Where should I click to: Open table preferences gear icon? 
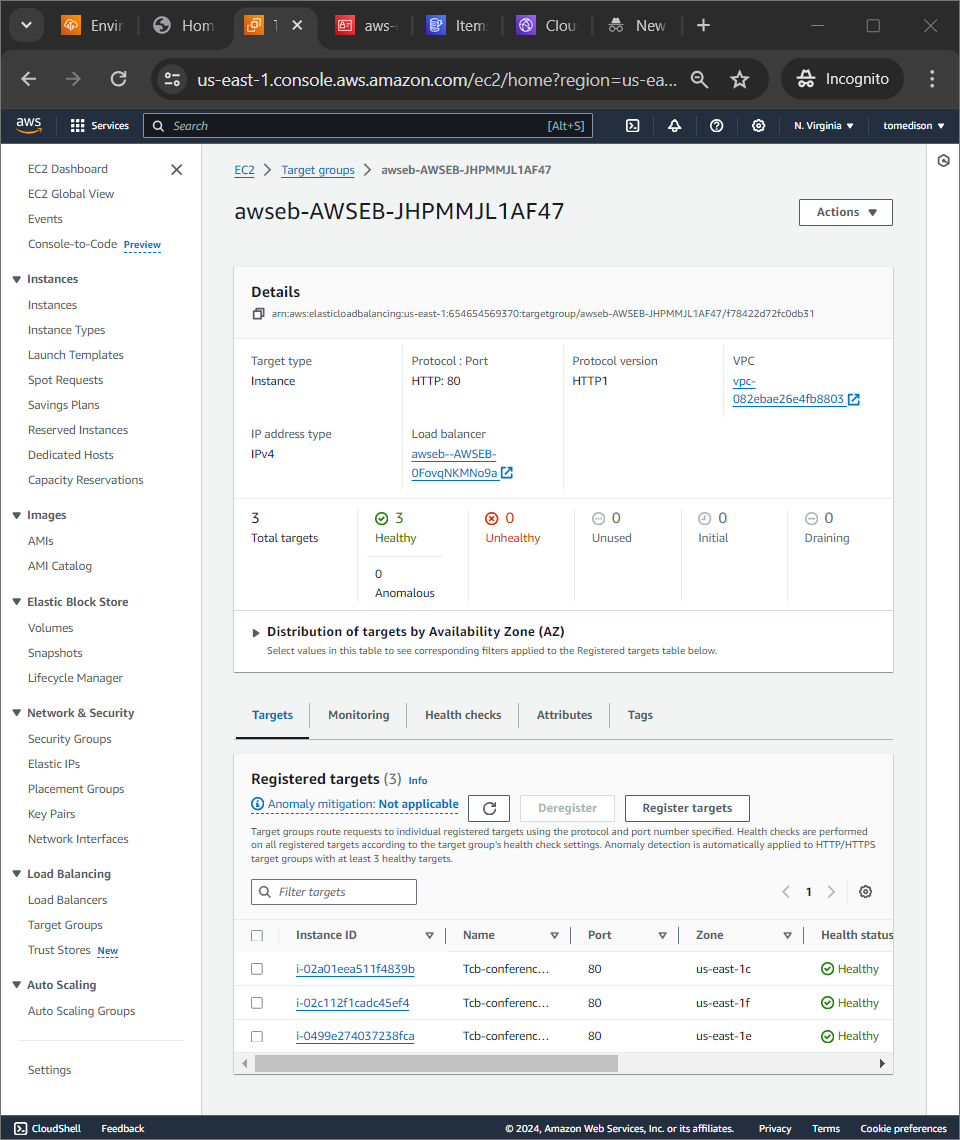coord(865,892)
